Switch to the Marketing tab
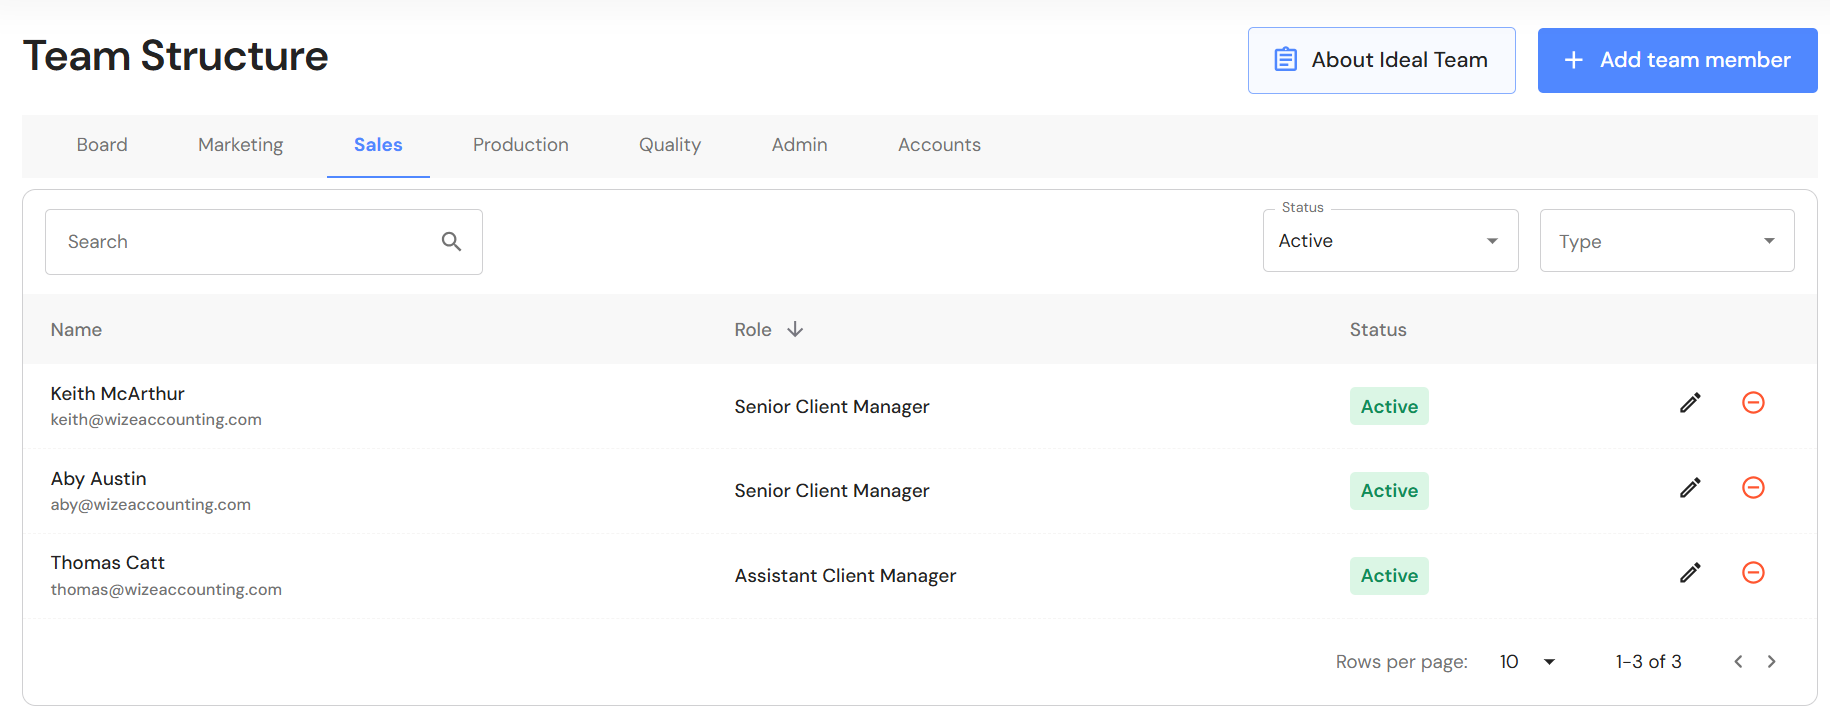 (240, 145)
